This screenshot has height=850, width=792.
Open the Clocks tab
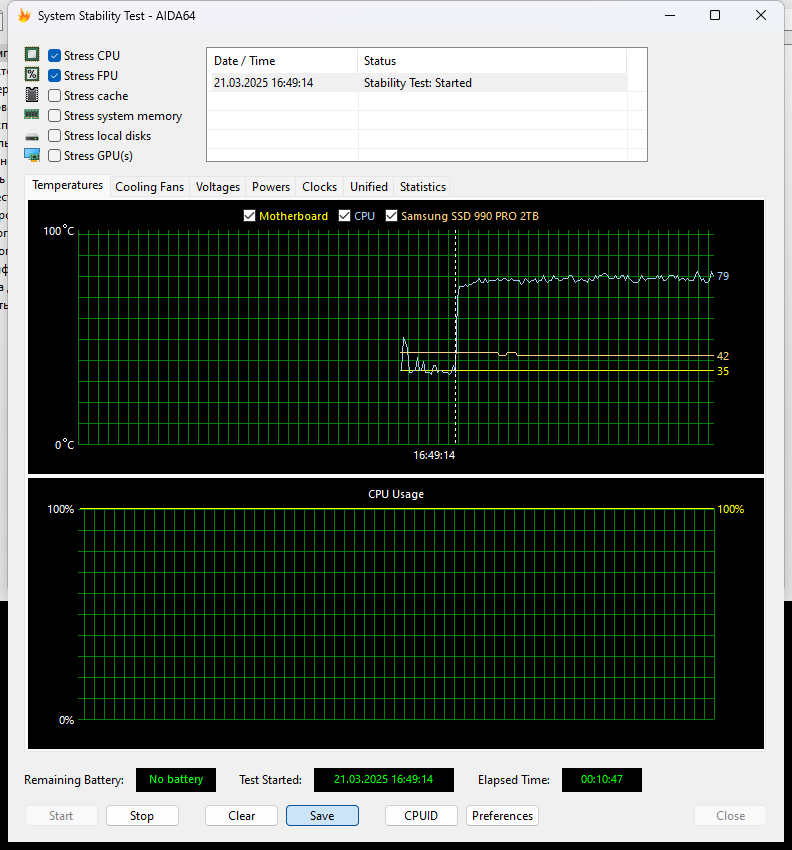tap(319, 187)
